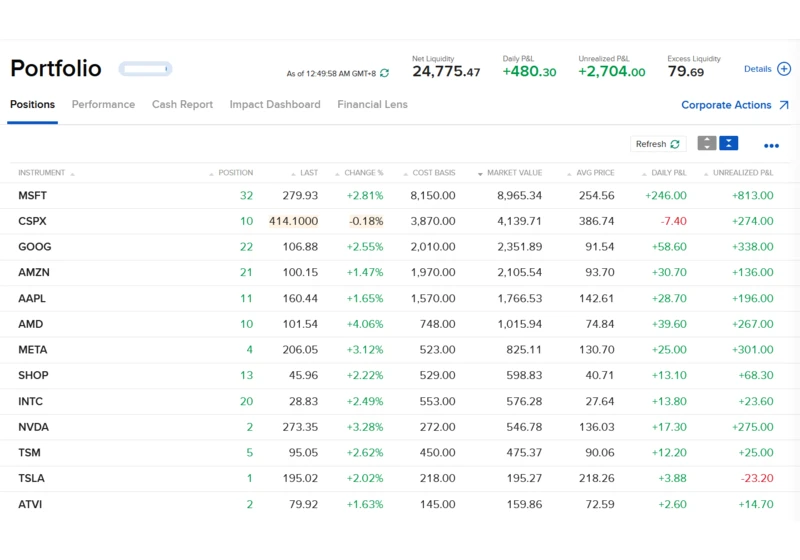This screenshot has width=800, height=560.
Task: Switch to the Performance tab
Action: coord(104,105)
